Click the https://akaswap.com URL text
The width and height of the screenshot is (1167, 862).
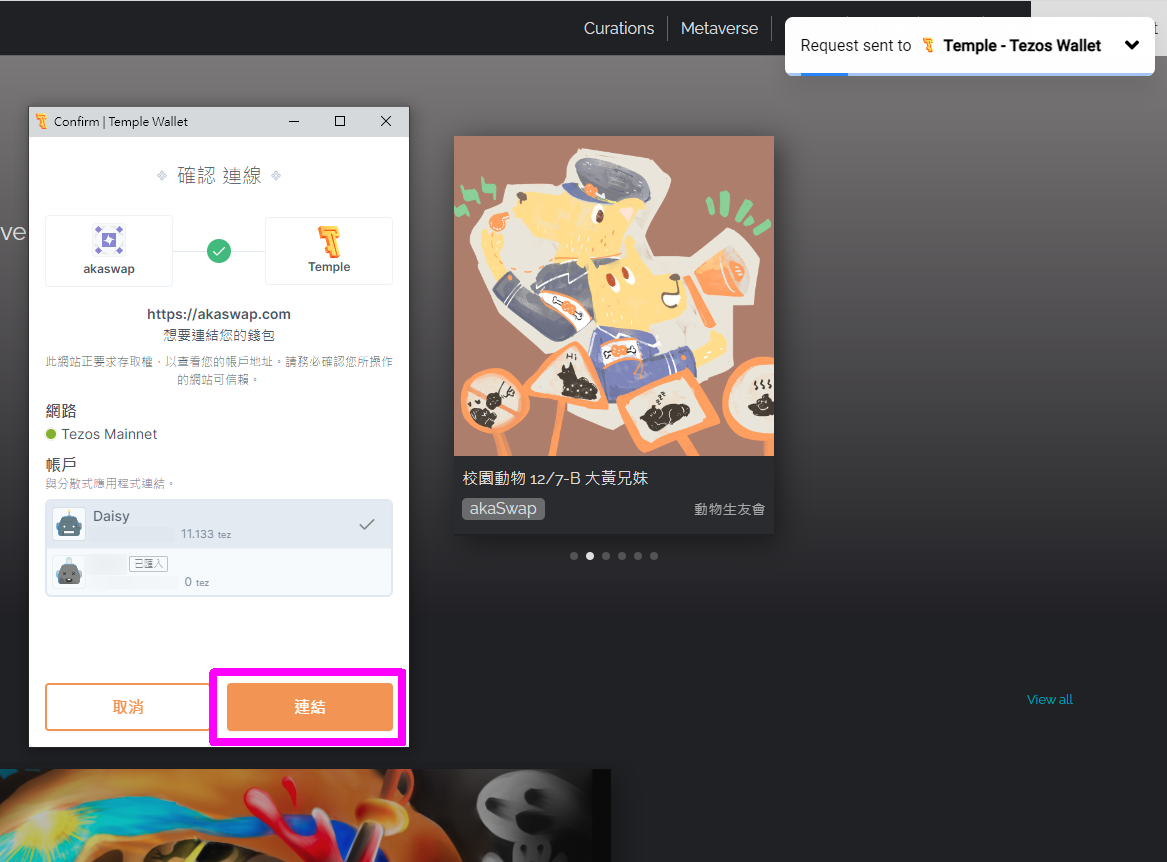(219, 314)
